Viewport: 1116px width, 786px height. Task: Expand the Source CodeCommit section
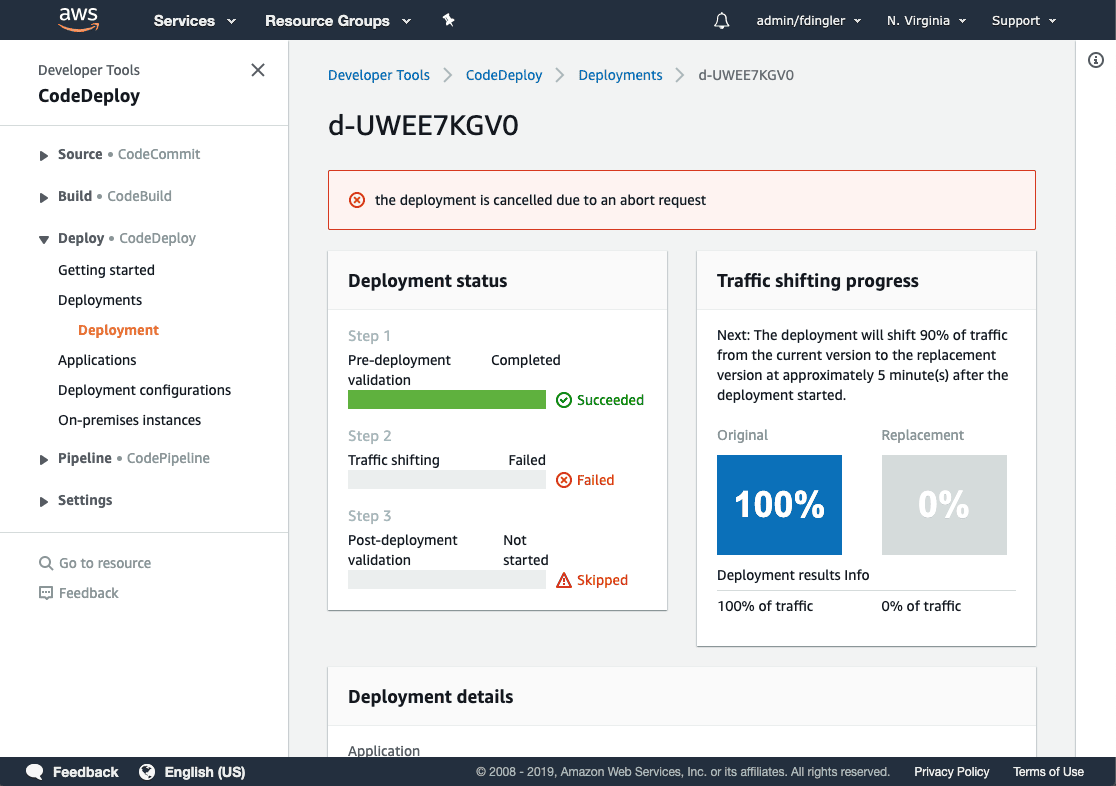coord(44,155)
